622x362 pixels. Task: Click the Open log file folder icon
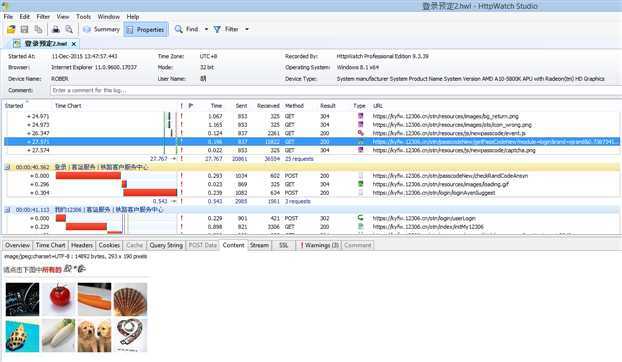click(x=11, y=29)
